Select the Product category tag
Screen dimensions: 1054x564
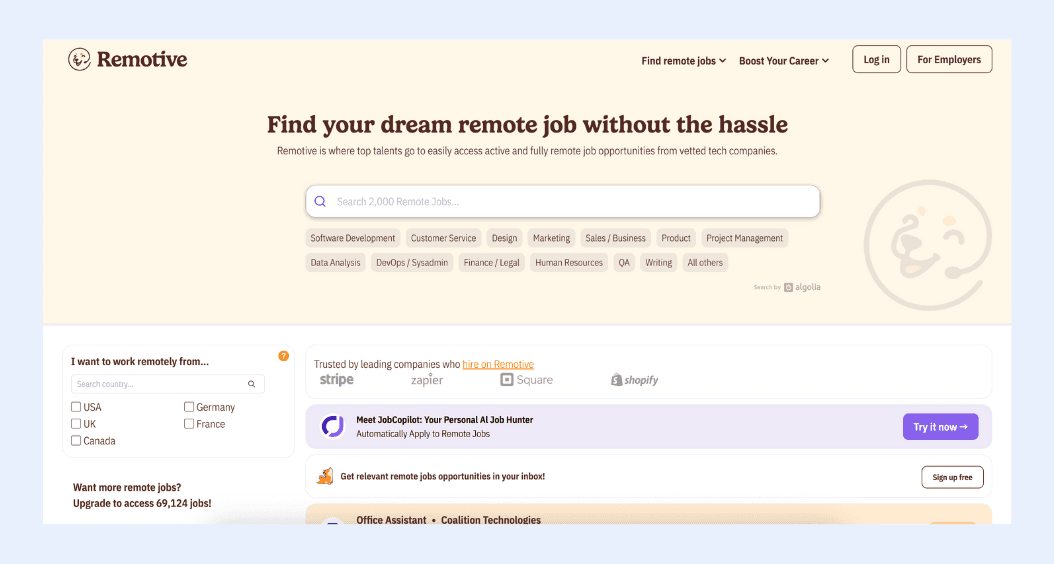click(x=676, y=238)
